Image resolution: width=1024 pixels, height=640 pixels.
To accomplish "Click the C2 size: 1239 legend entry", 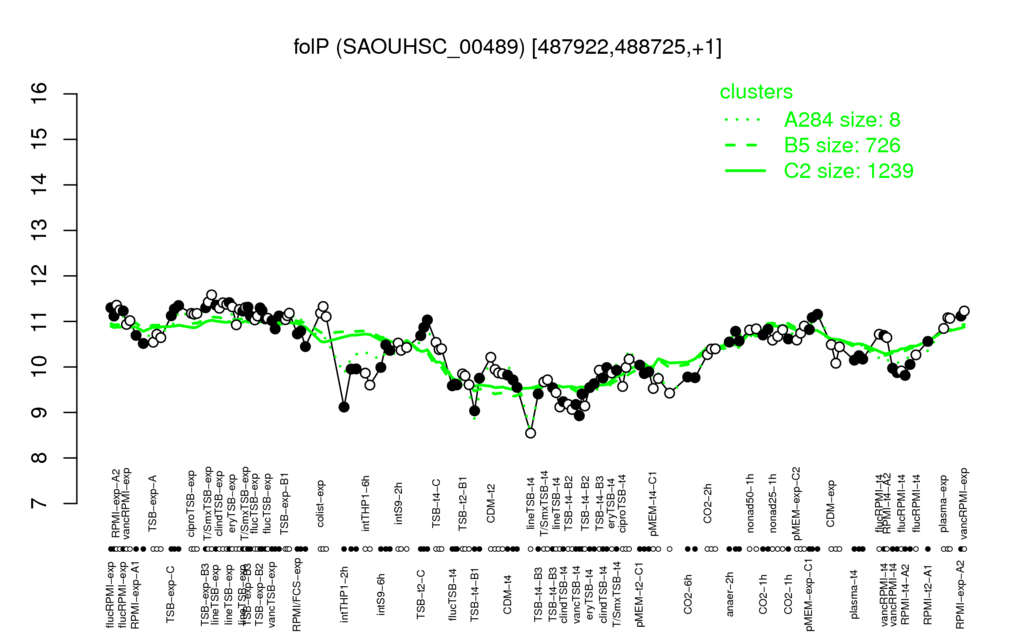I will click(848, 170).
